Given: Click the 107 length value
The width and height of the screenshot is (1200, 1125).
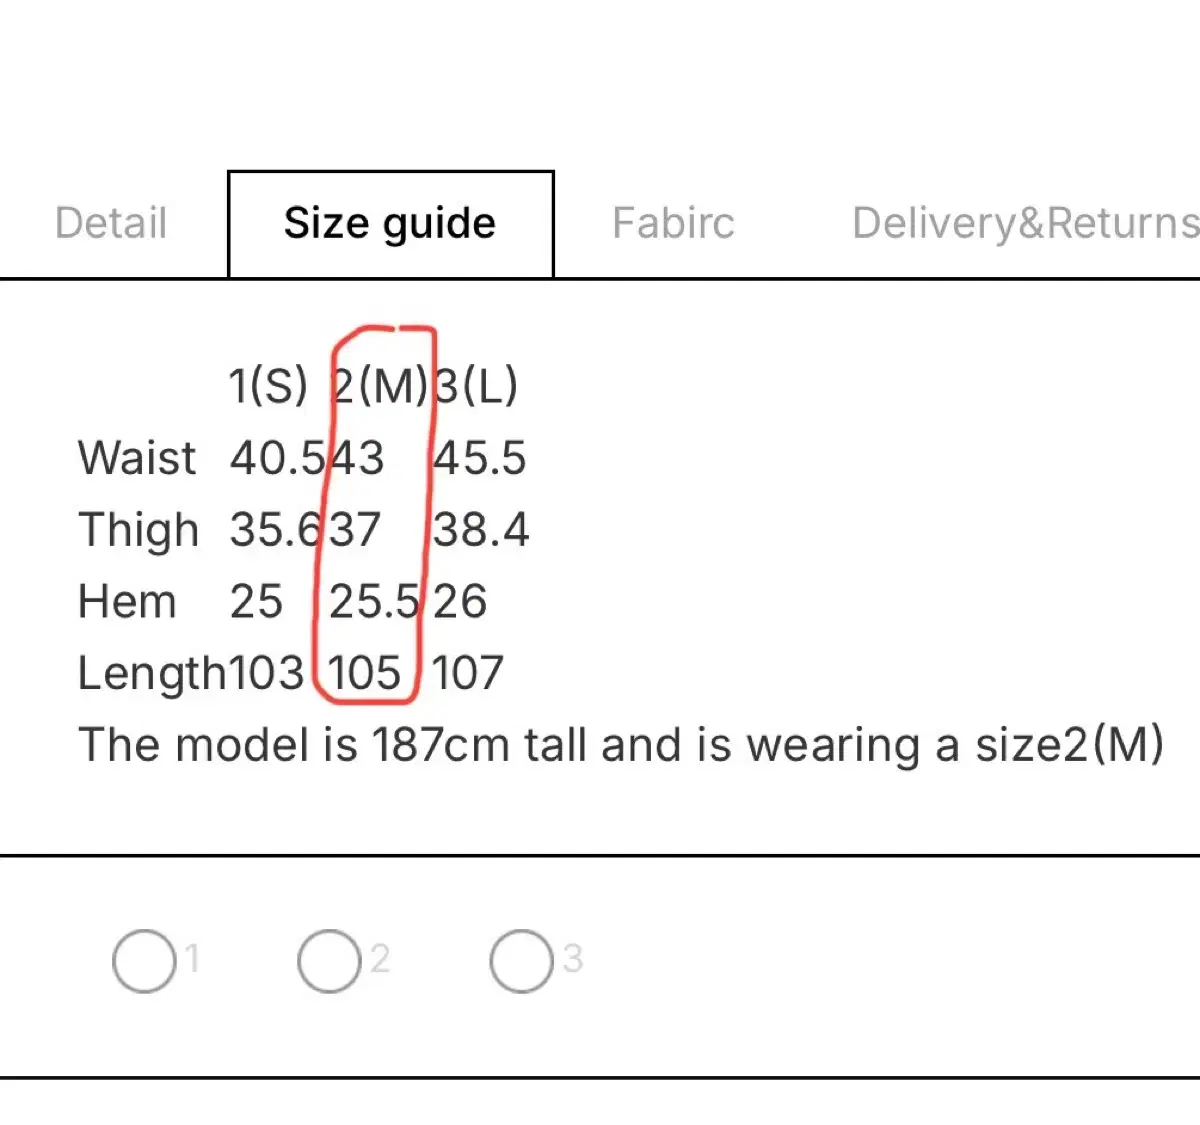Looking at the screenshot, I should click(x=467, y=673).
